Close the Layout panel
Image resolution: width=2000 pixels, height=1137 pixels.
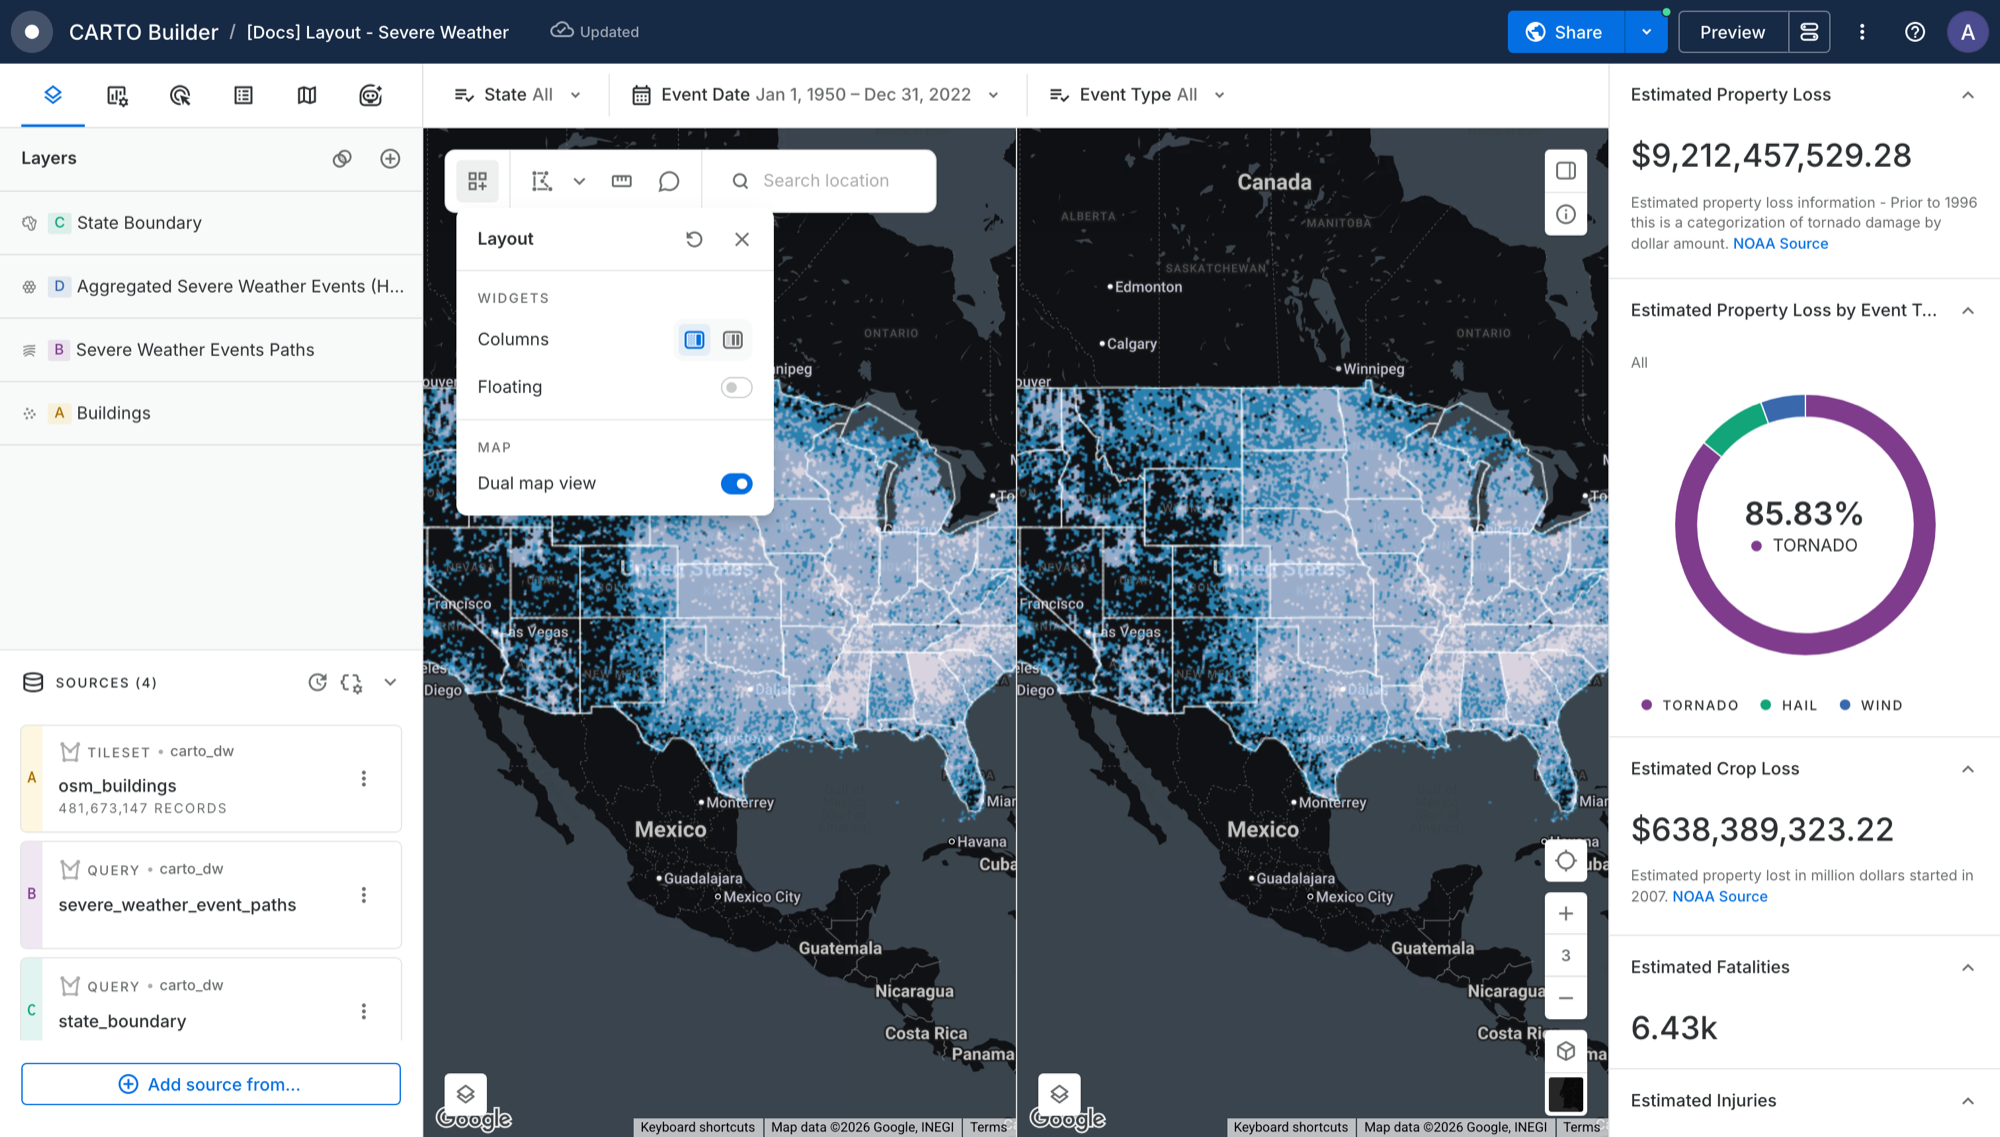(x=742, y=239)
